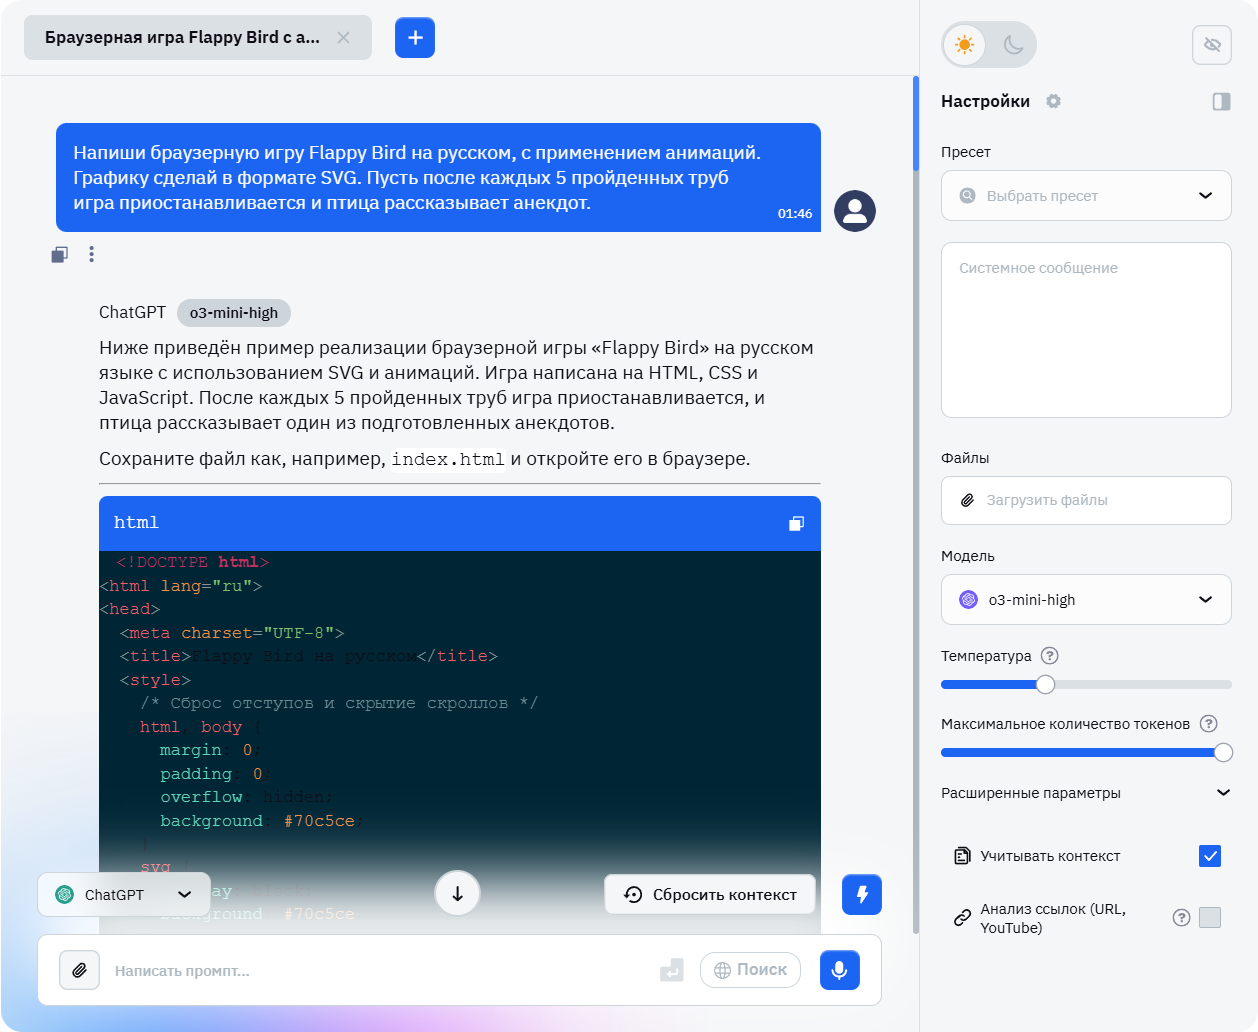Click the paperclip icon in Файлы field

coord(967,500)
